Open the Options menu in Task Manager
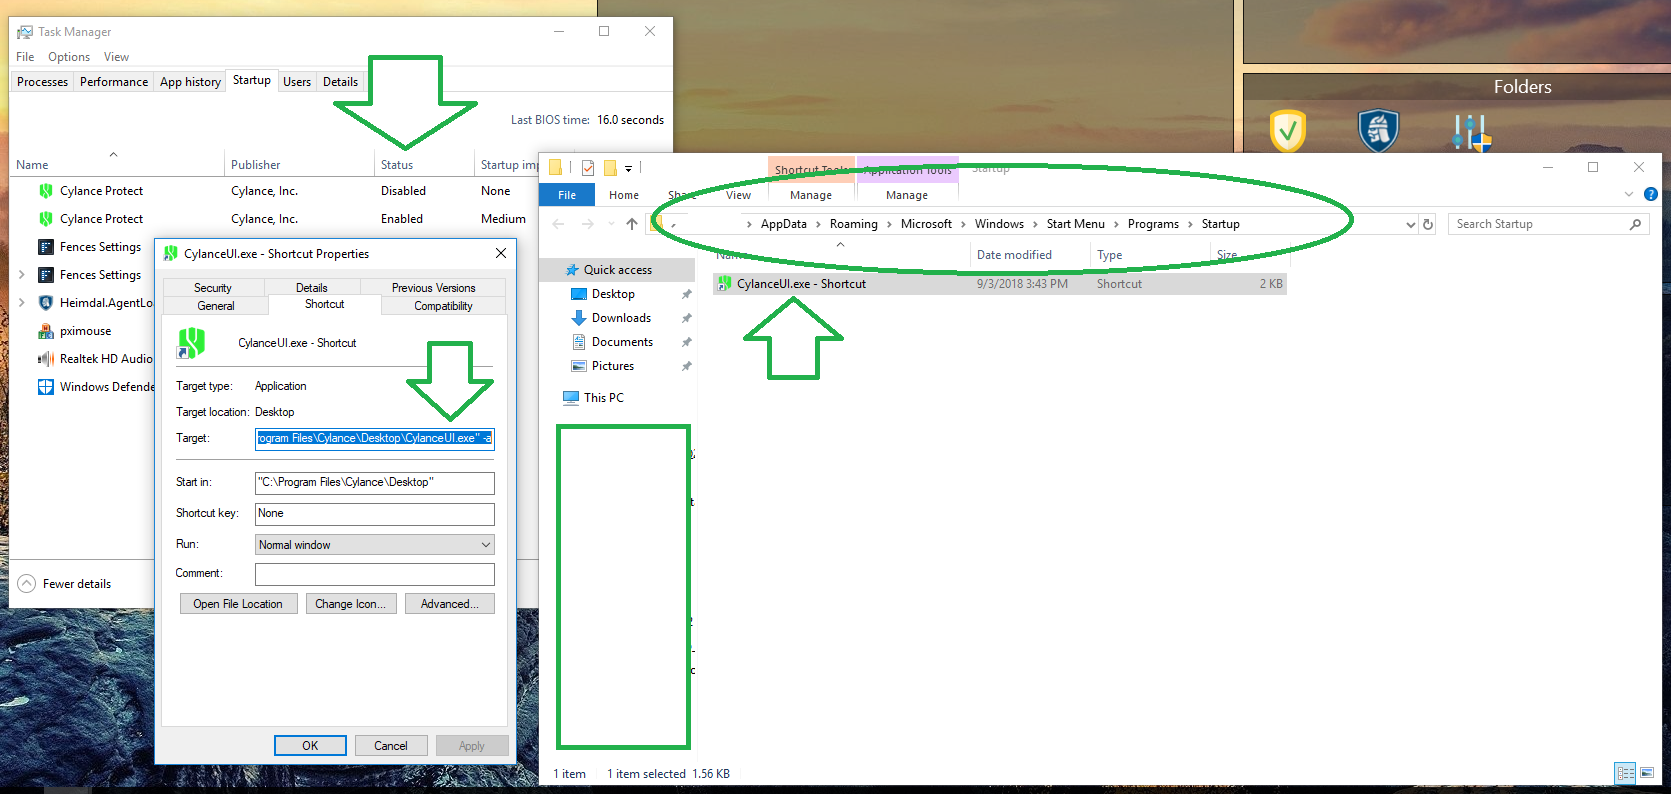 (69, 57)
